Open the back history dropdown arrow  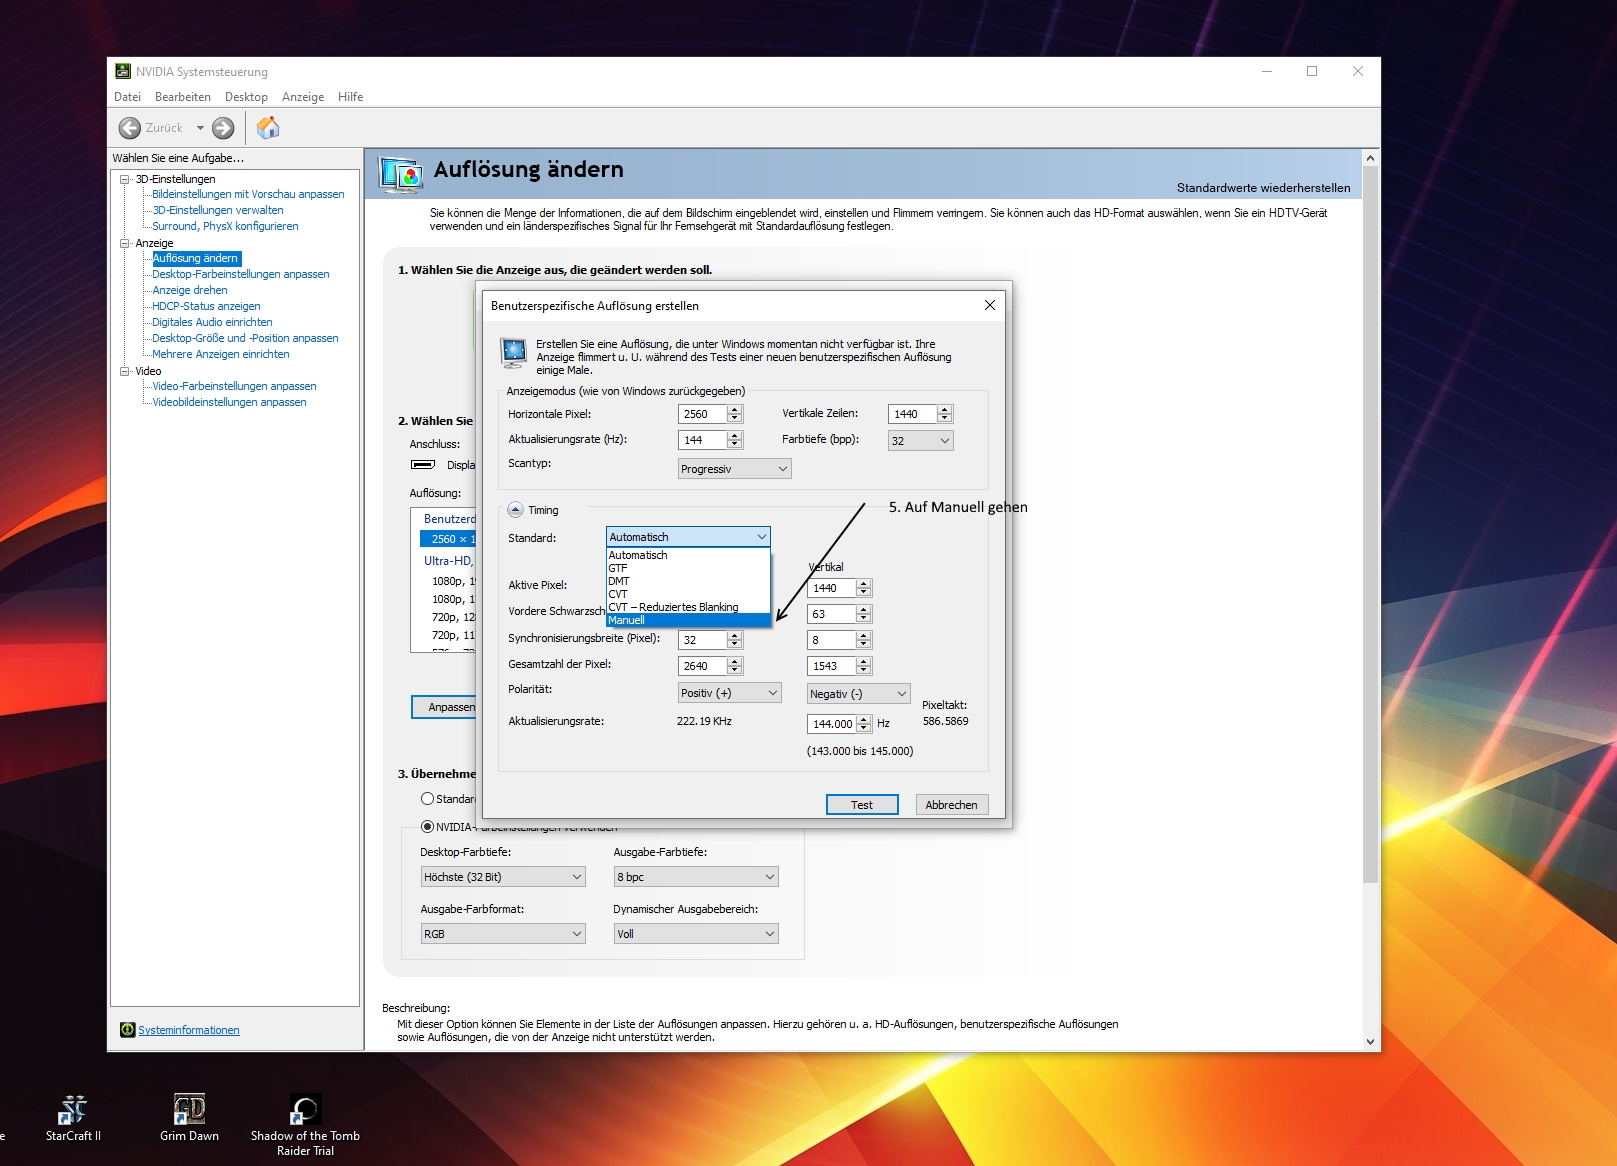200,128
